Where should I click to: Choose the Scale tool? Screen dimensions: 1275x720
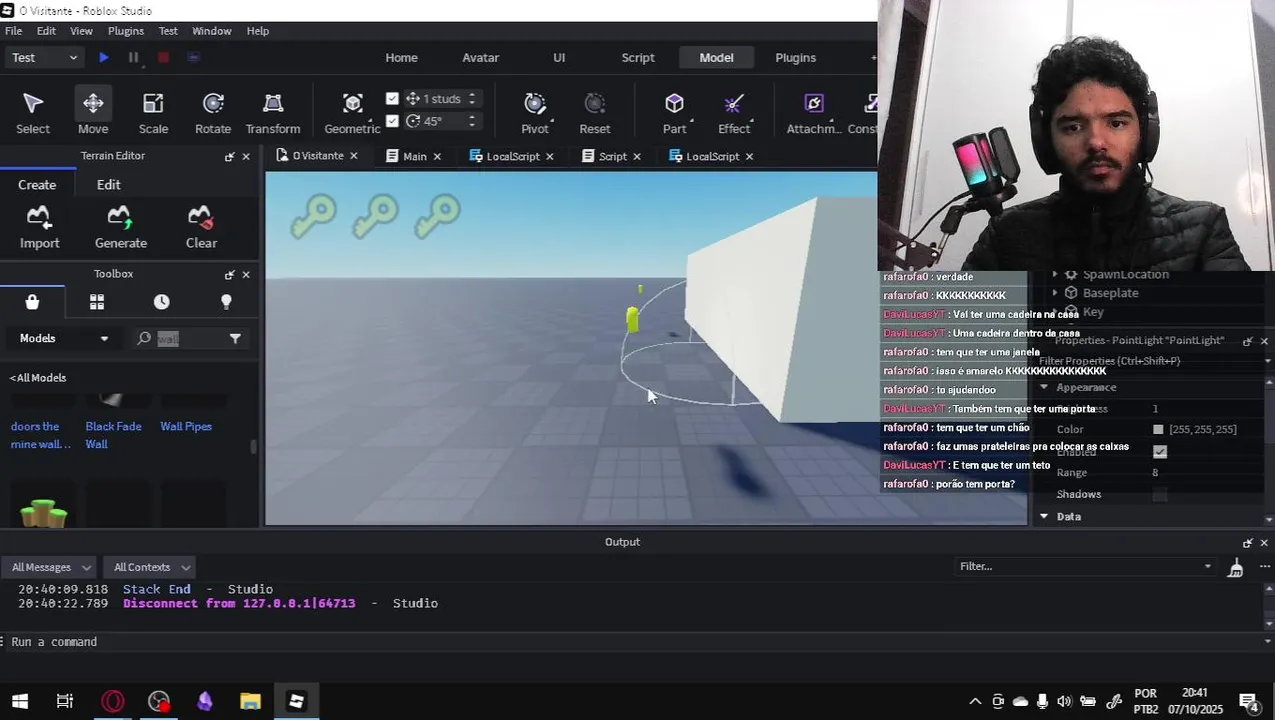tap(153, 112)
